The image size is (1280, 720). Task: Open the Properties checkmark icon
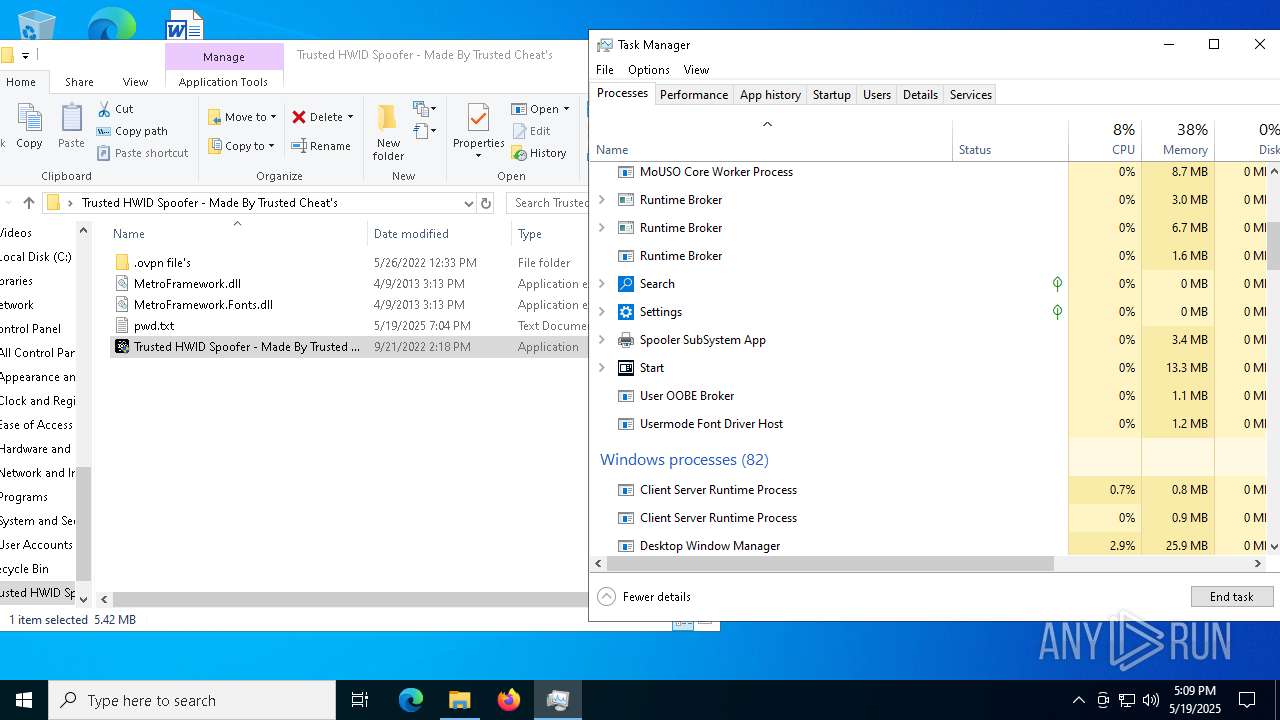(x=478, y=118)
